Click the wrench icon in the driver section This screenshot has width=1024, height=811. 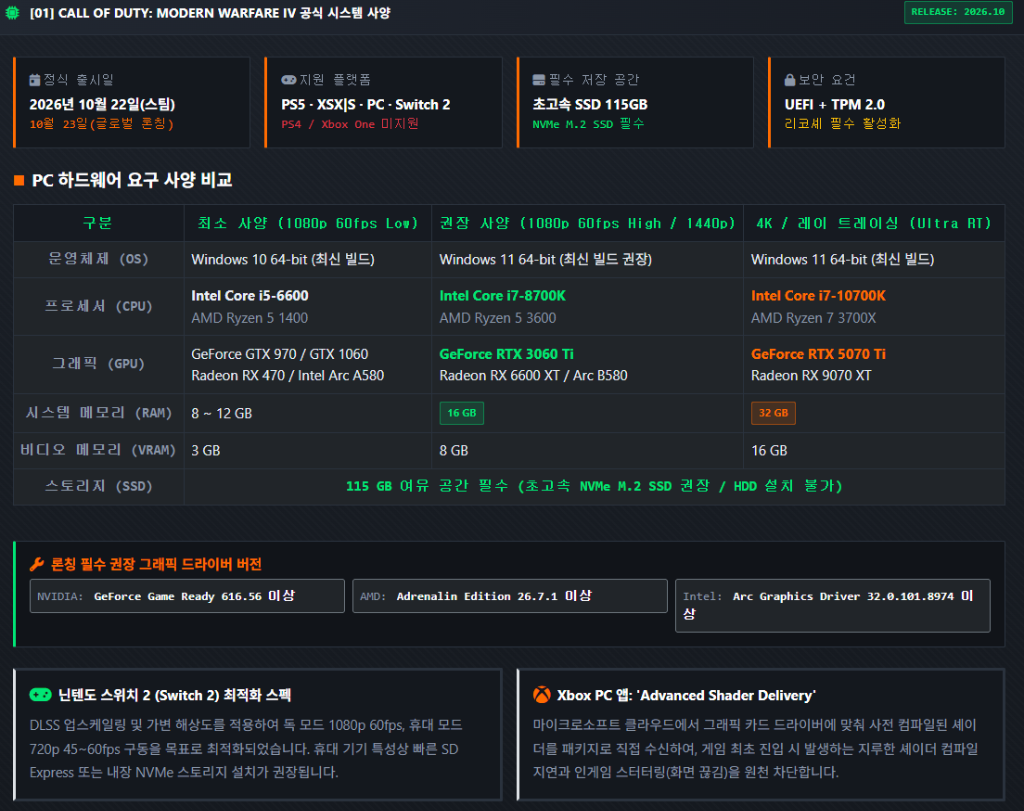[x=37, y=564]
